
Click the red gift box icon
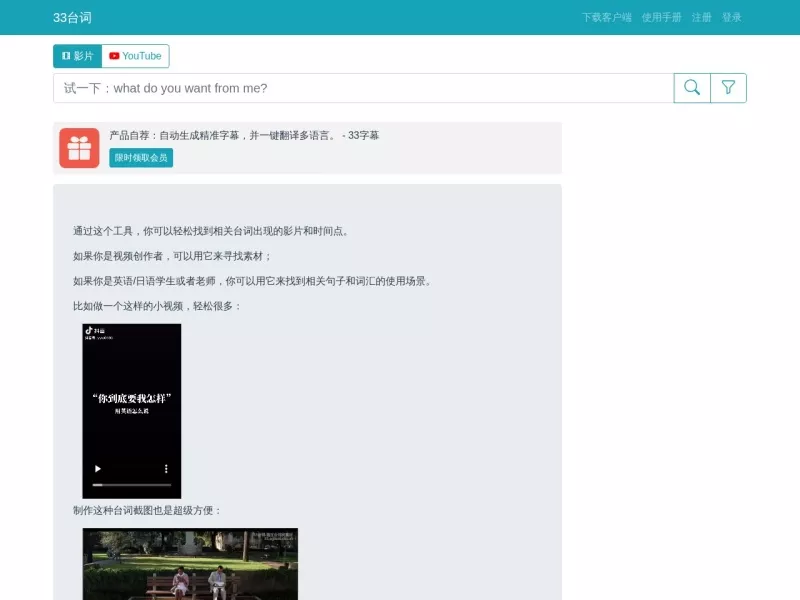click(x=79, y=148)
